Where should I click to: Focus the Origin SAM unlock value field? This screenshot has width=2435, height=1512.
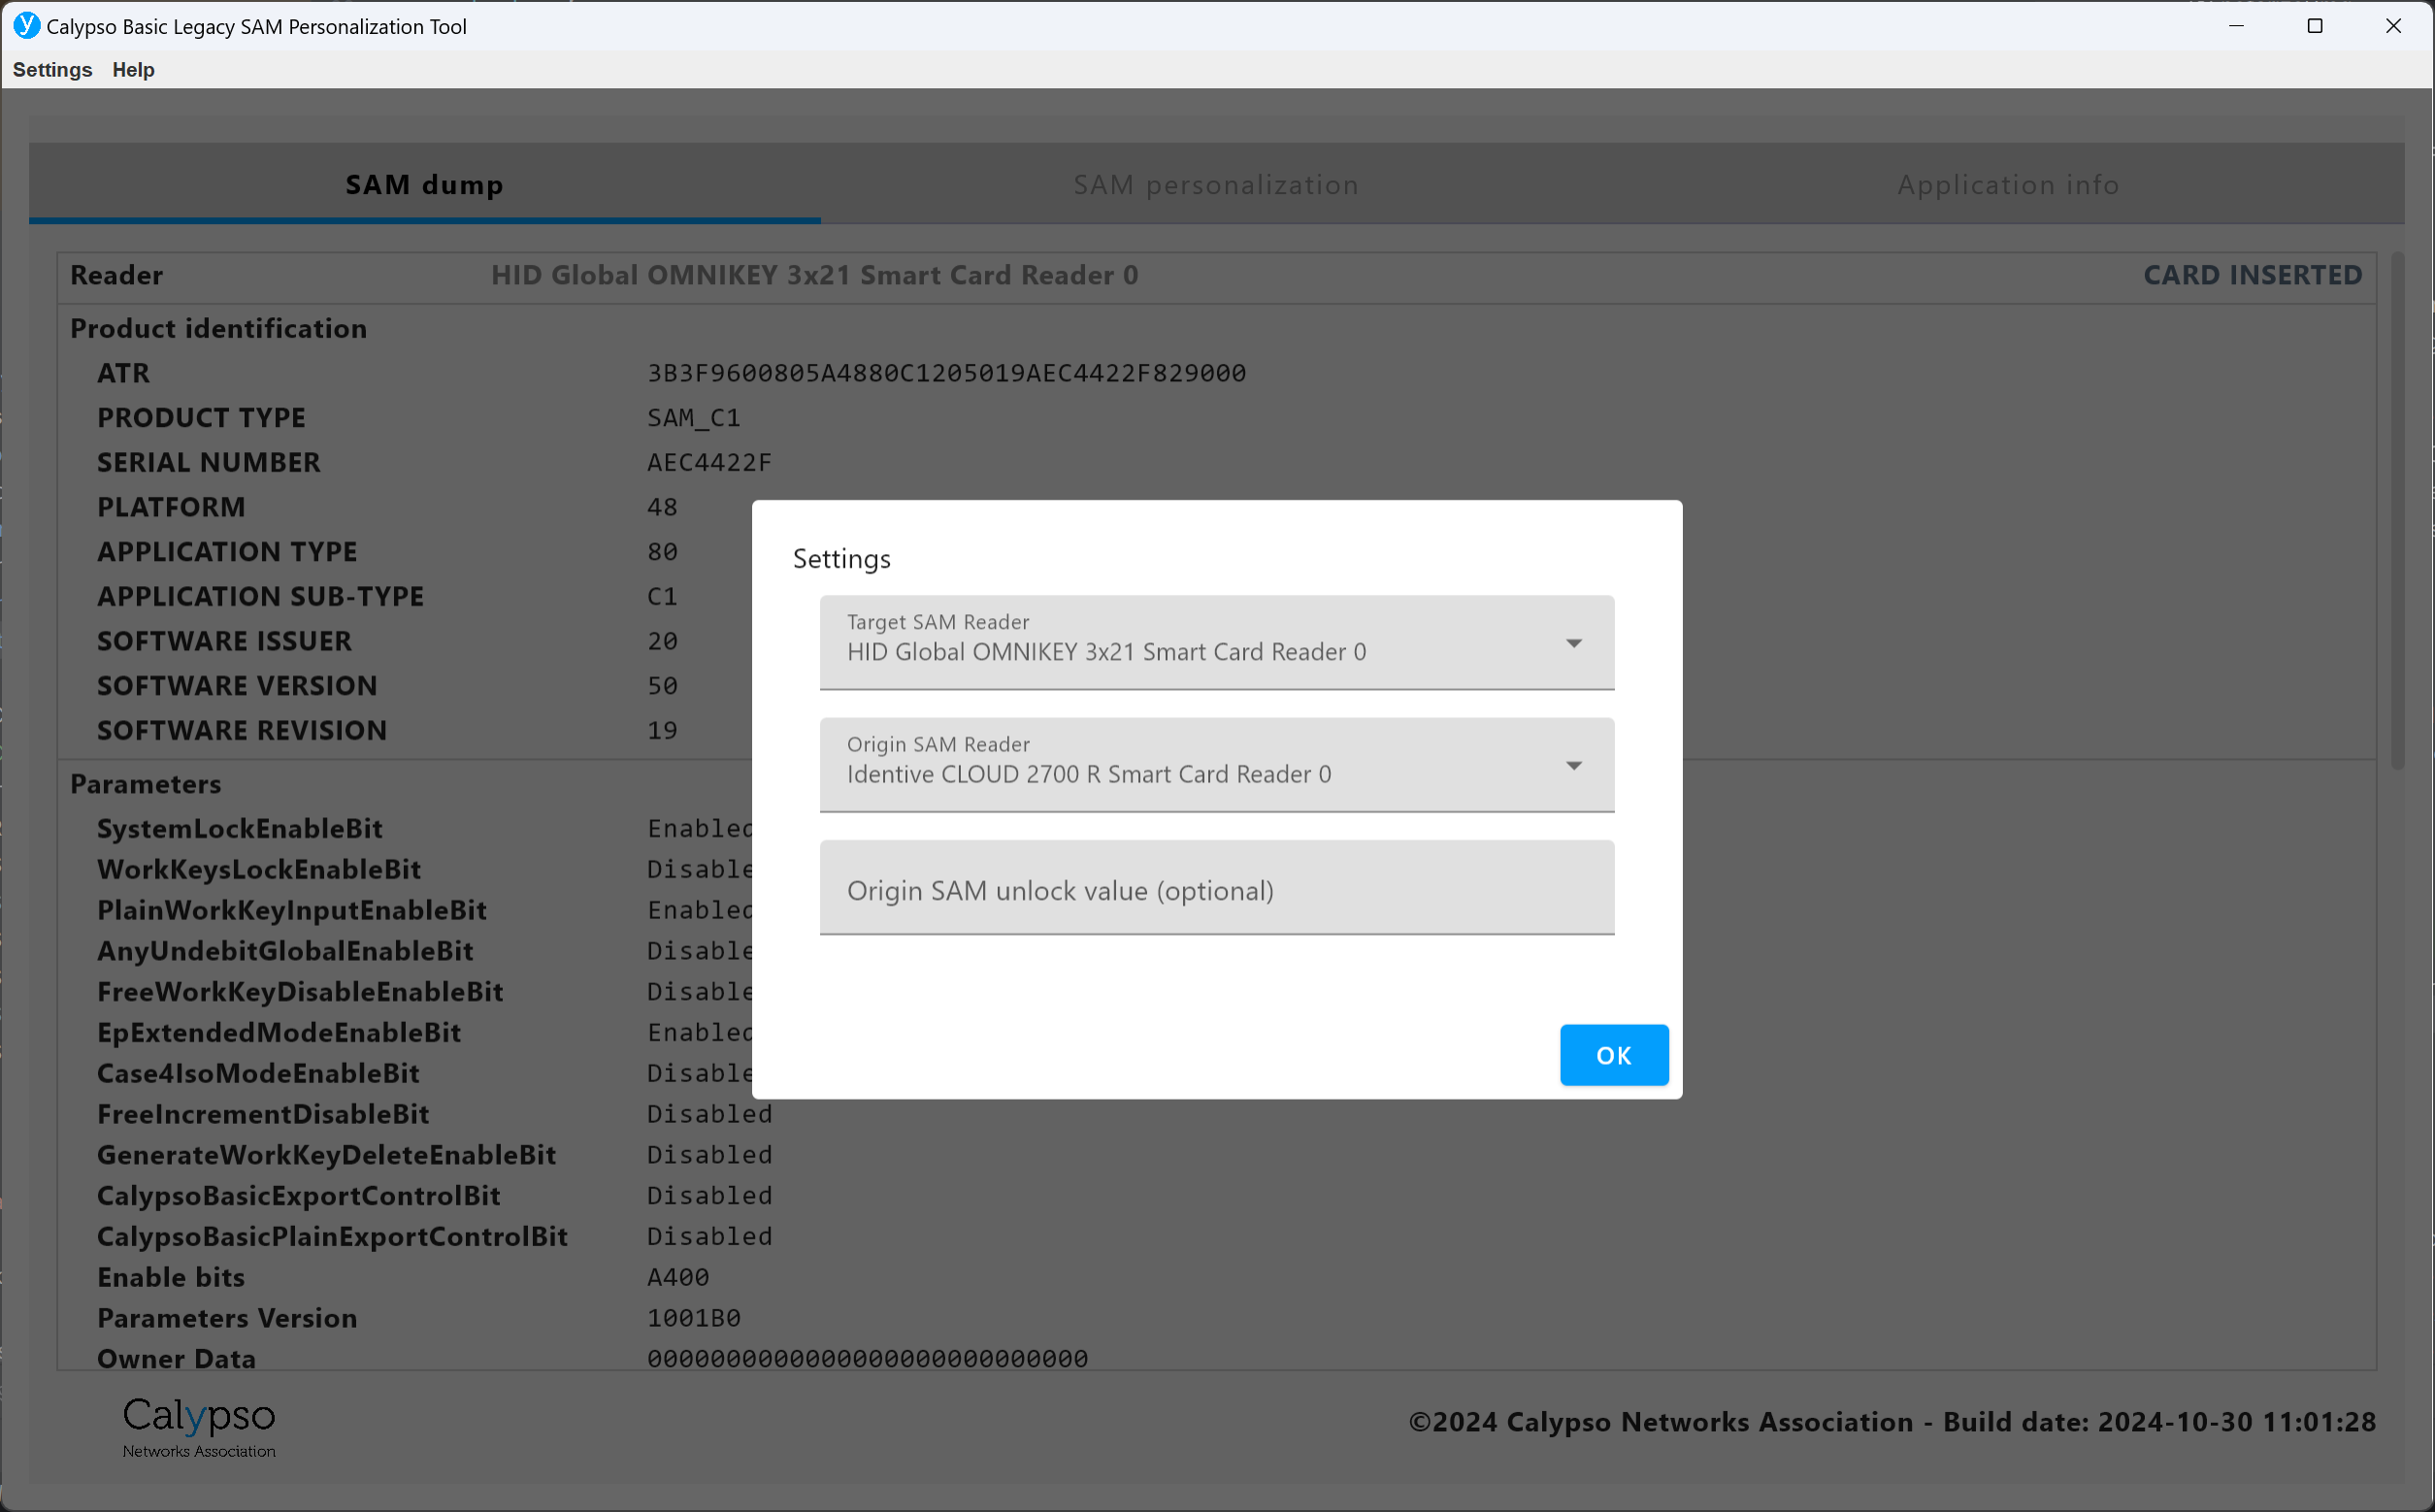coord(1217,888)
